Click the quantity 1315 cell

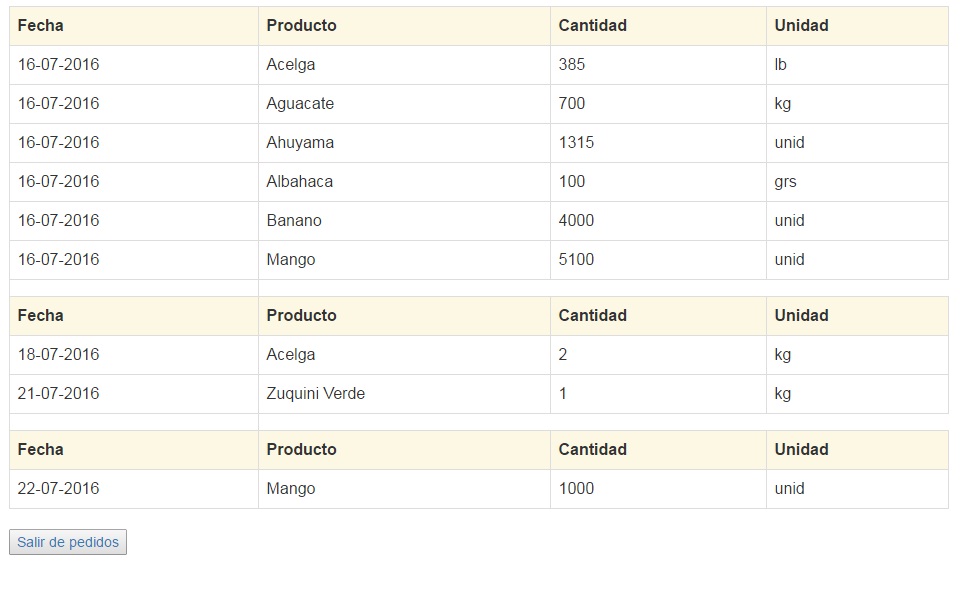tap(576, 142)
